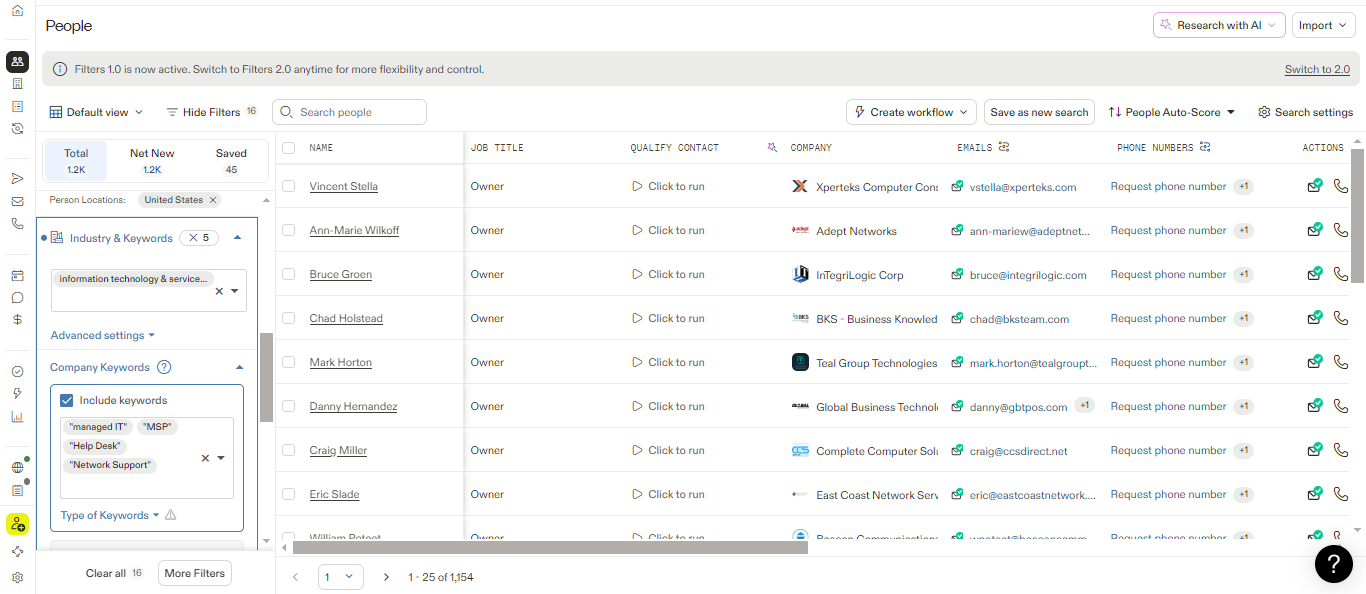Click the call icon for Vincent Stella

coord(1341,186)
